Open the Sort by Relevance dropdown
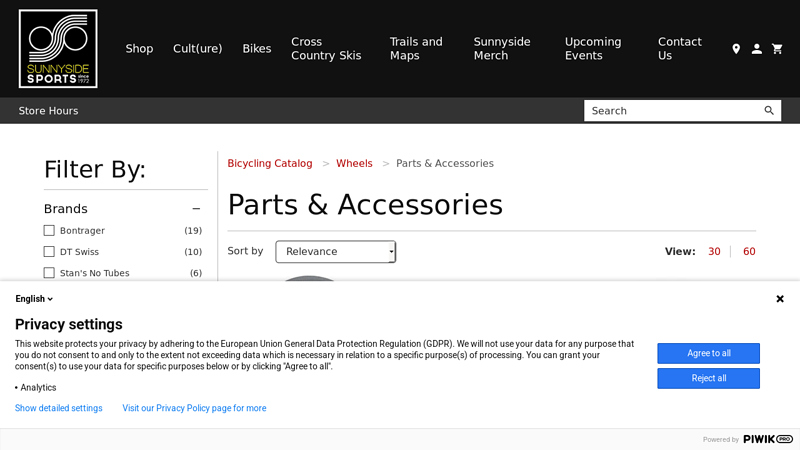This screenshot has width=800, height=450. tap(336, 252)
